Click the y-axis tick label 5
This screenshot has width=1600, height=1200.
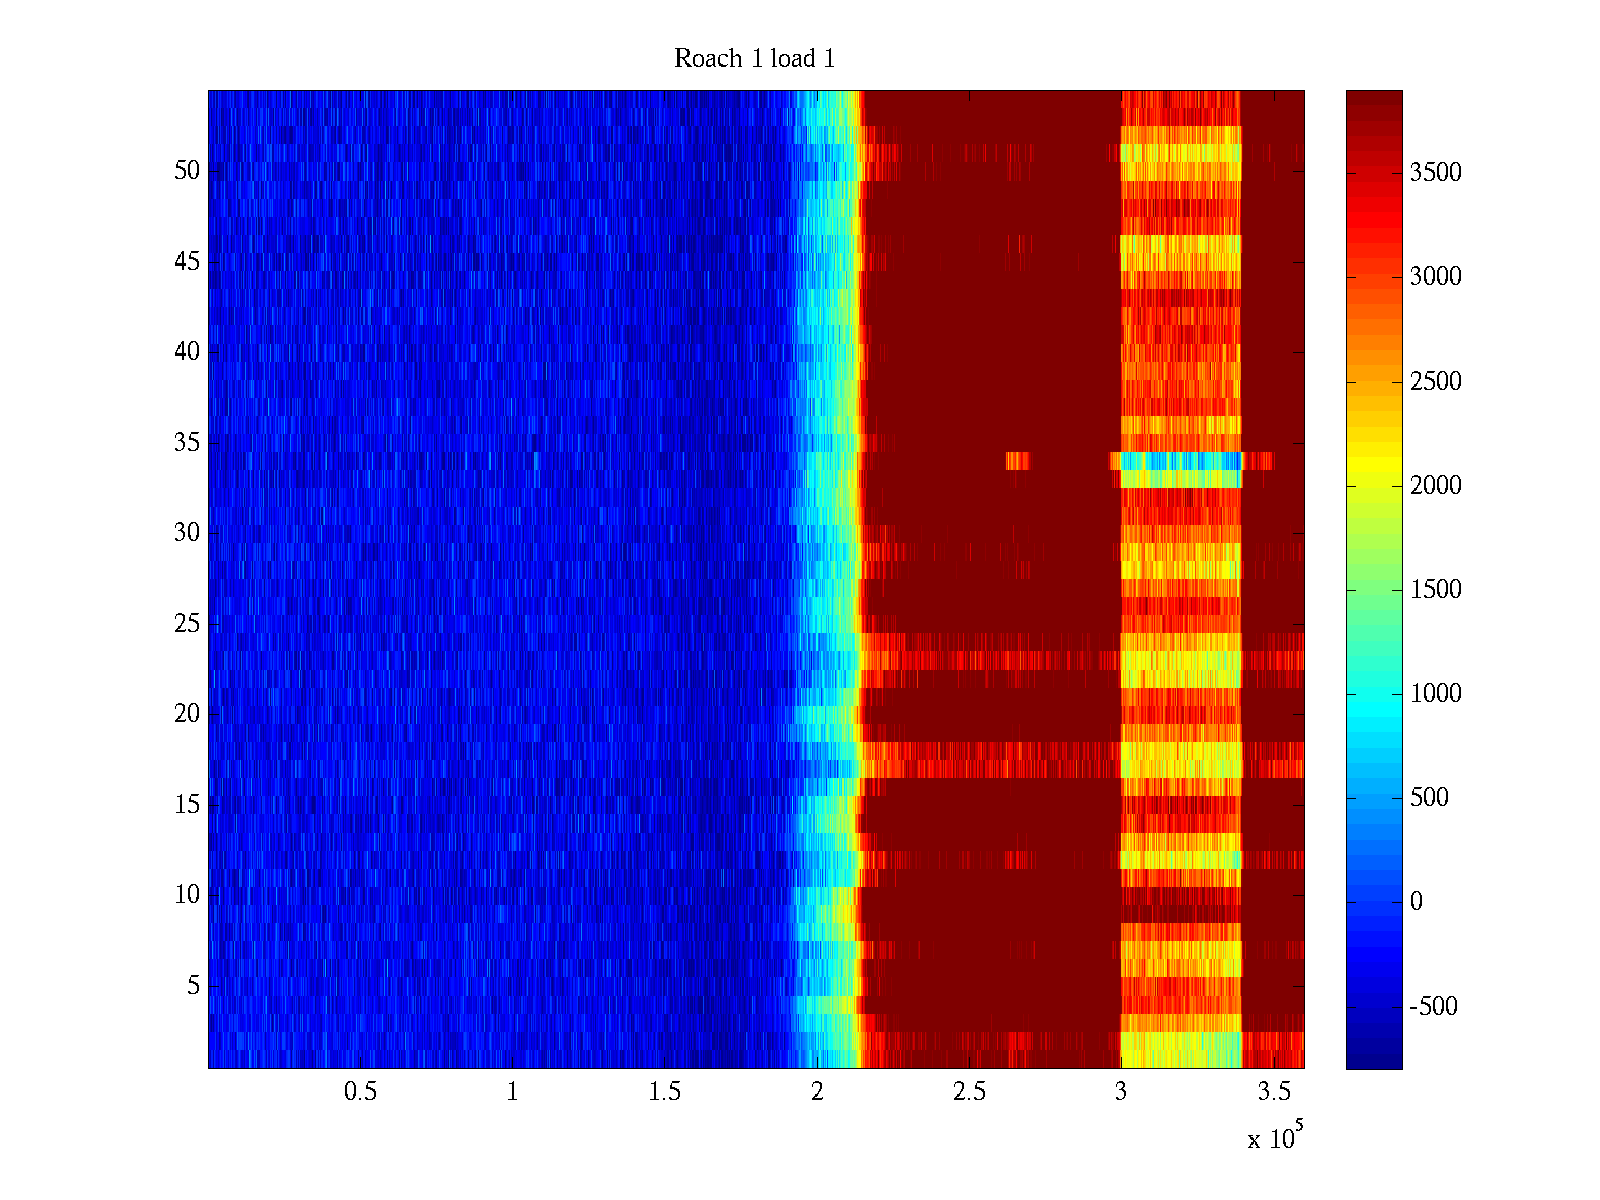[x=193, y=986]
